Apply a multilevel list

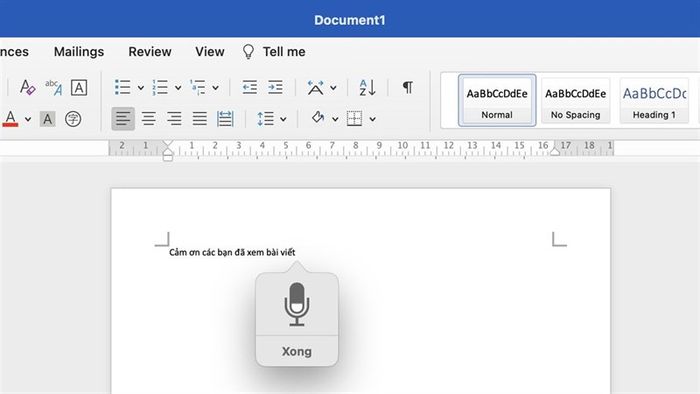[197, 87]
